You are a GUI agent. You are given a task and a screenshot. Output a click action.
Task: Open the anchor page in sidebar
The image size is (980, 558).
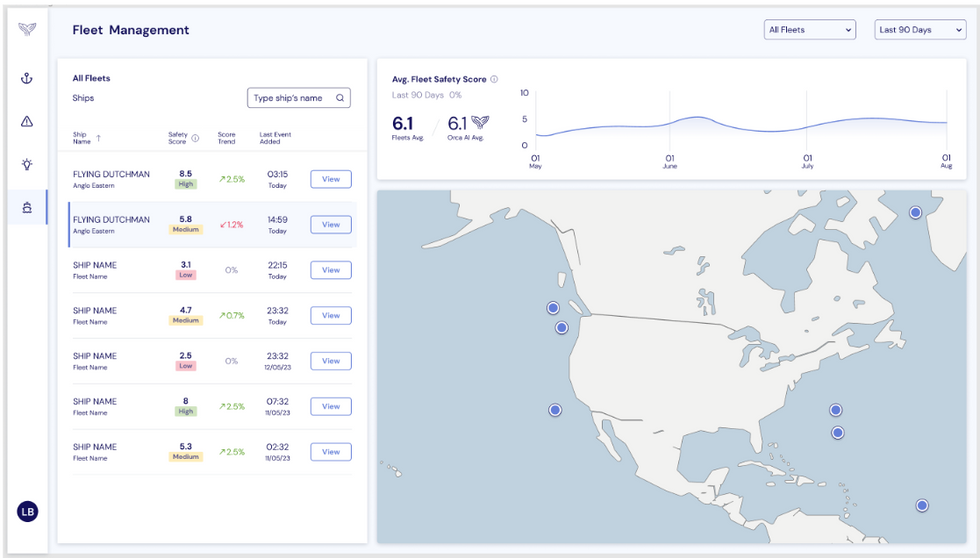point(27,79)
